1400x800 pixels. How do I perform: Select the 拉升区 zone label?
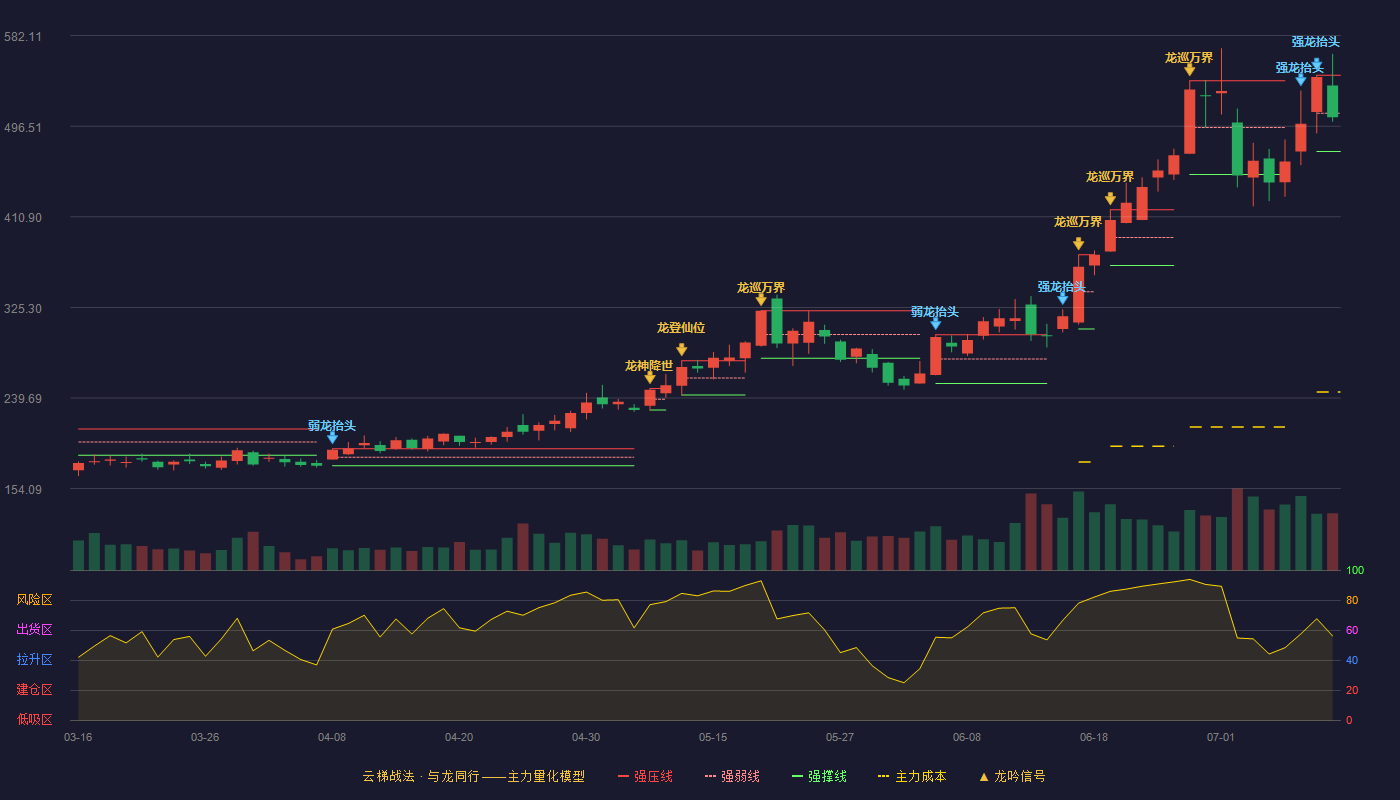[x=34, y=660]
